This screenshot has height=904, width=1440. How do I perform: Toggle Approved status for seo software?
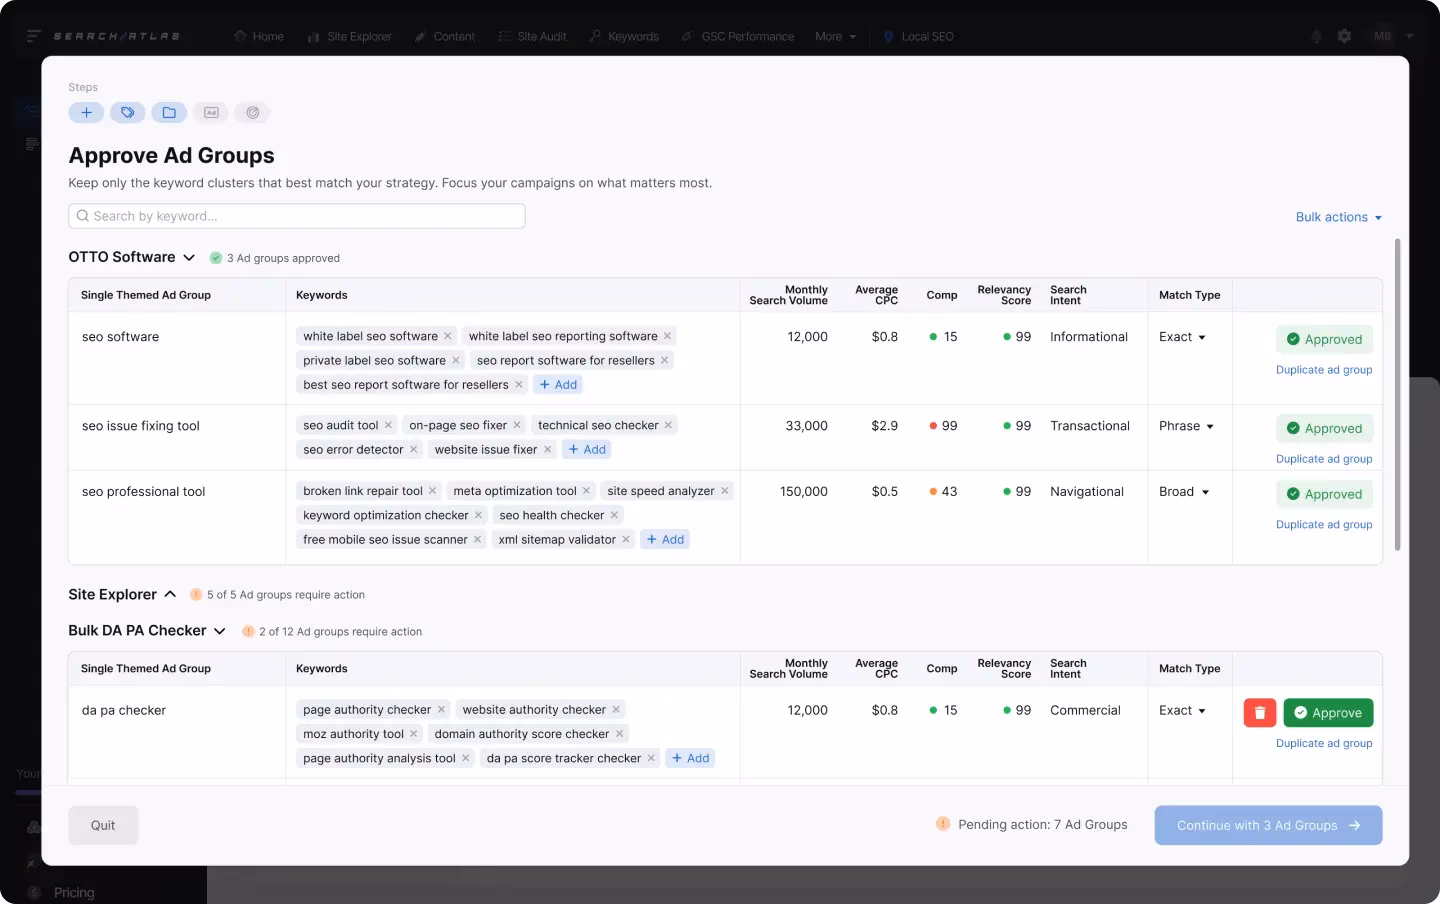click(1324, 340)
